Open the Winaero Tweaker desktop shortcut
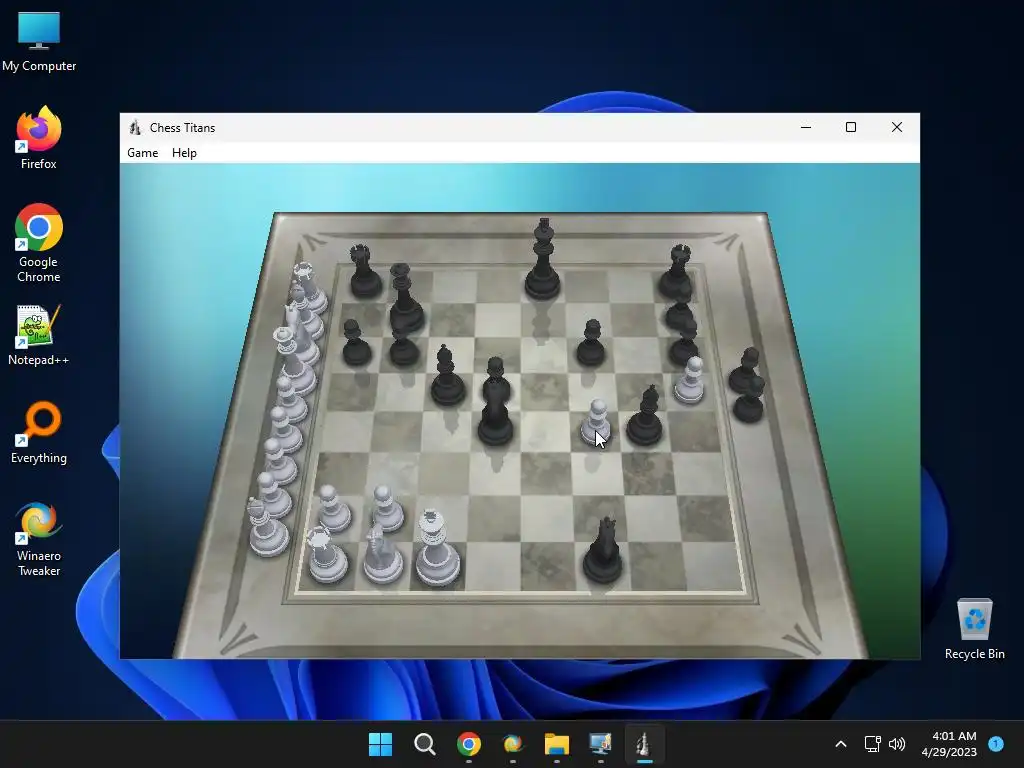Viewport: 1024px width, 768px height. click(x=39, y=539)
